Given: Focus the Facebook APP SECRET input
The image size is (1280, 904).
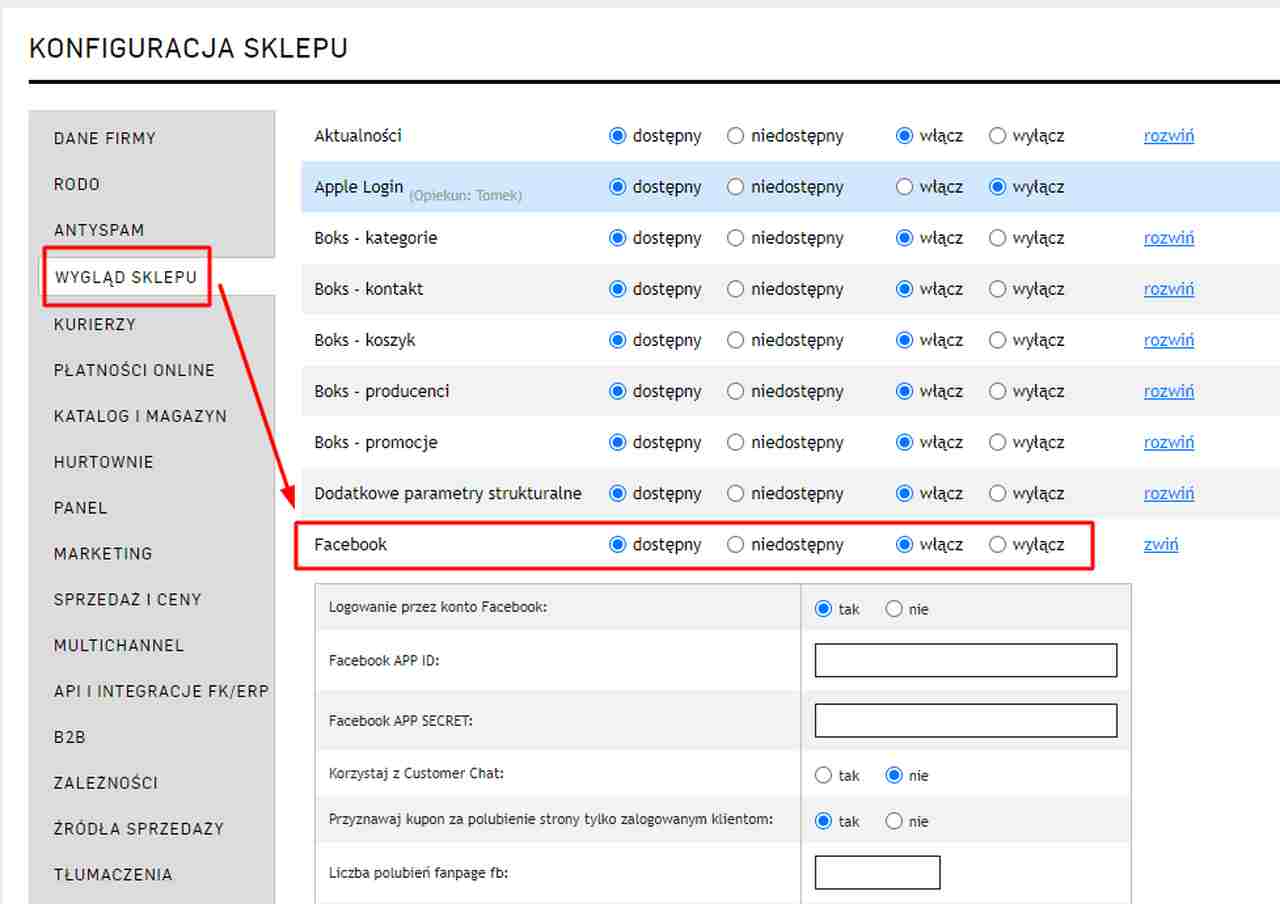Looking at the screenshot, I should pyautogui.click(x=965, y=721).
